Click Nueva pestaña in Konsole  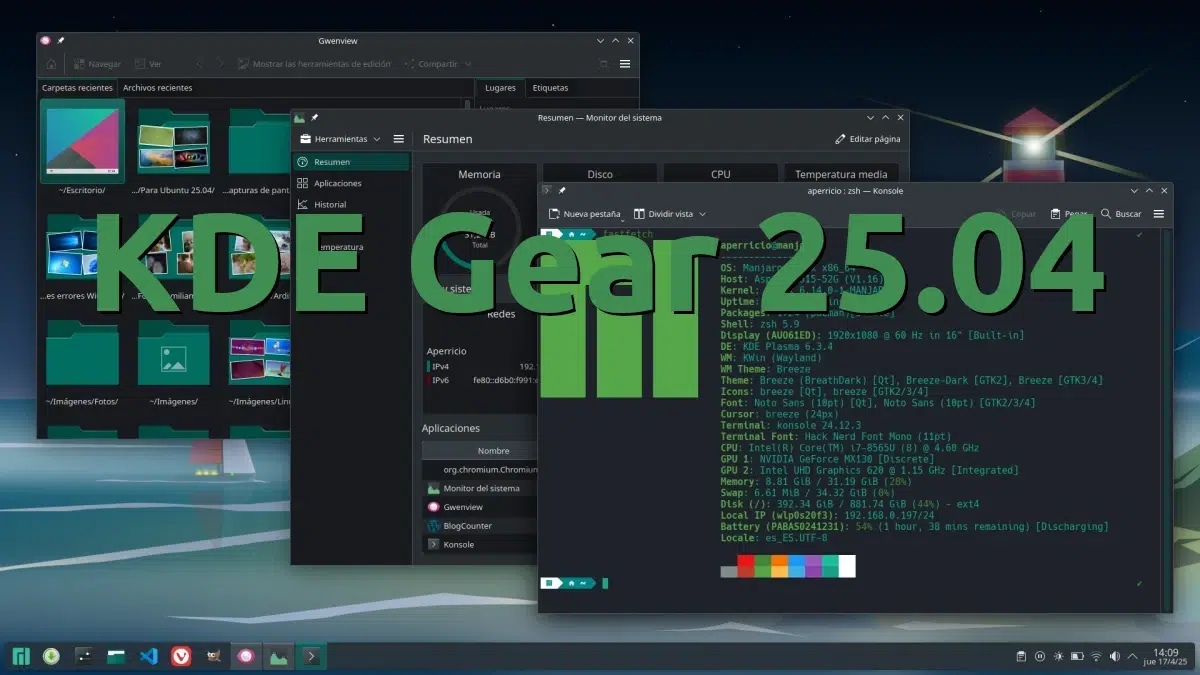(x=584, y=214)
